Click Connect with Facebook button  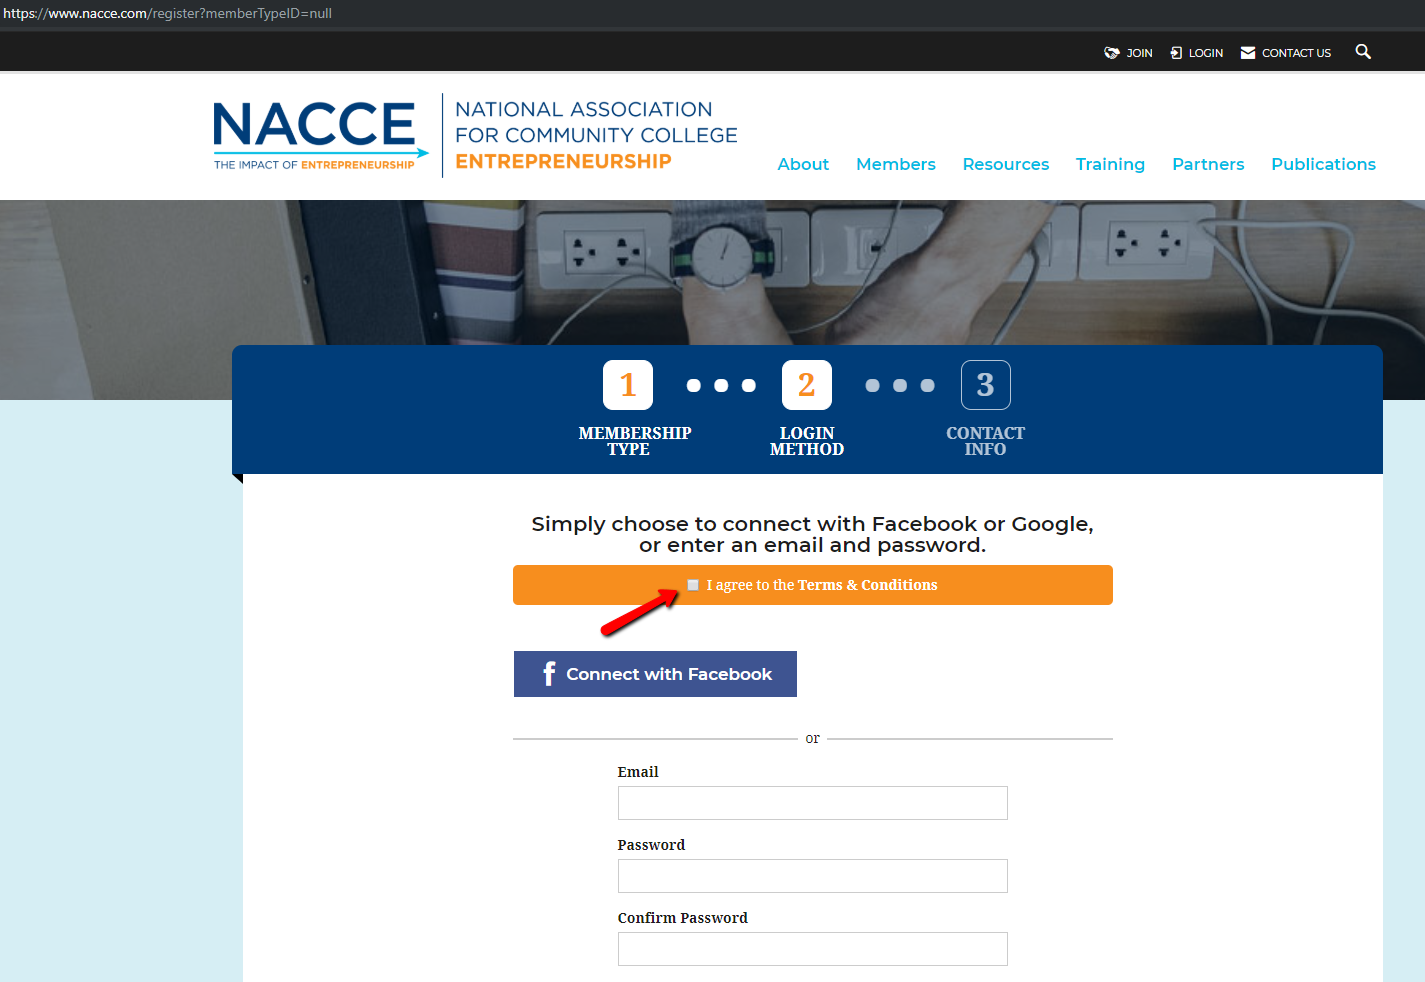[655, 674]
